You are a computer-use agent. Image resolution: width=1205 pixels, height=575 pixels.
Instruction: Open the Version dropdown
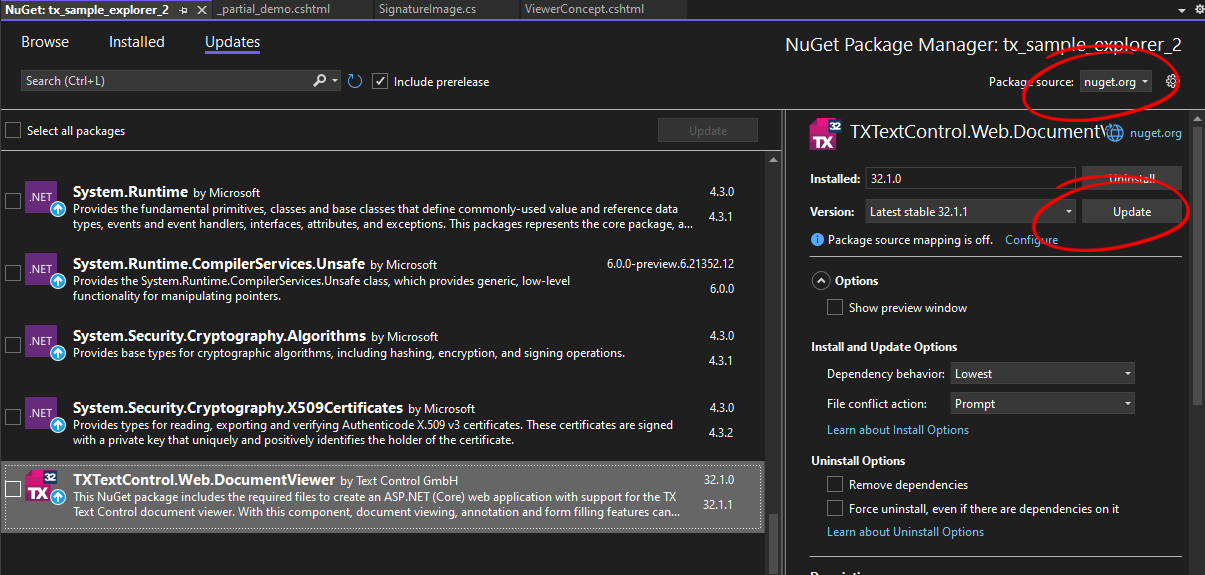click(970, 211)
